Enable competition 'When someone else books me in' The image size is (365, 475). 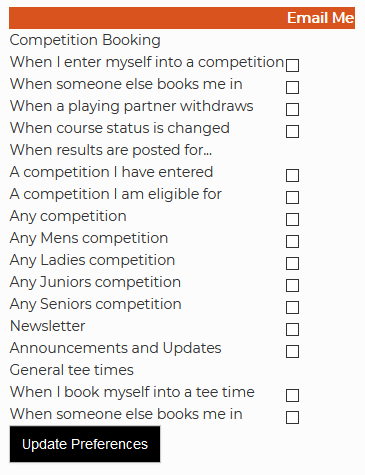tap(292, 87)
